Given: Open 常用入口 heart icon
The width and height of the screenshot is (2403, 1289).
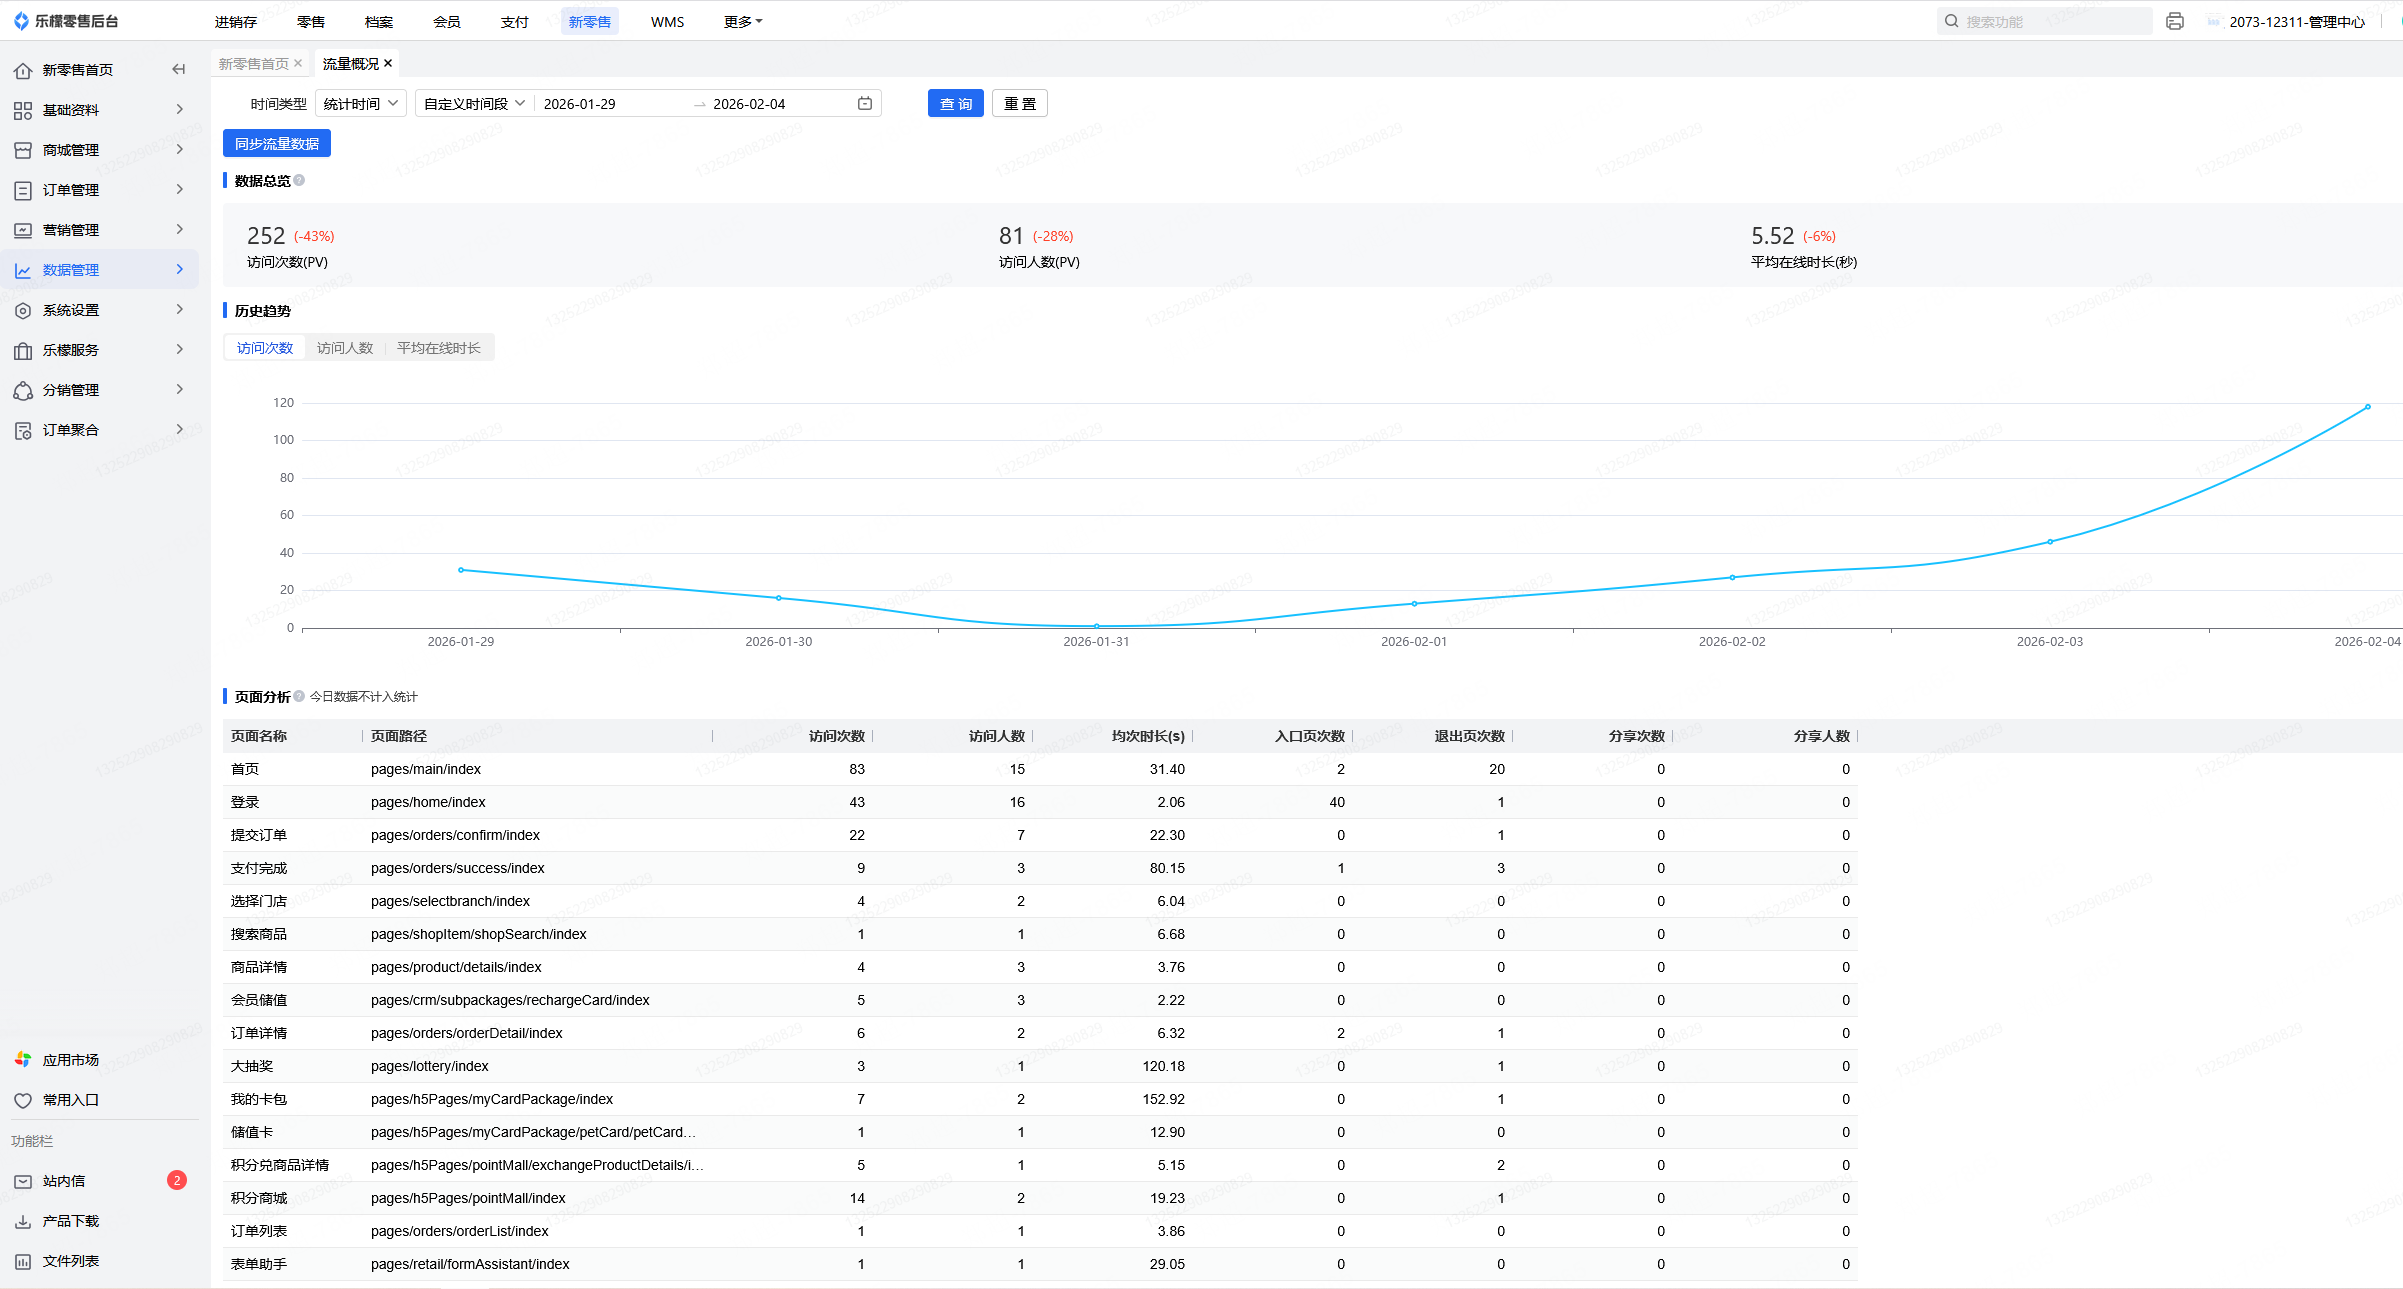Looking at the screenshot, I should click(x=23, y=1100).
